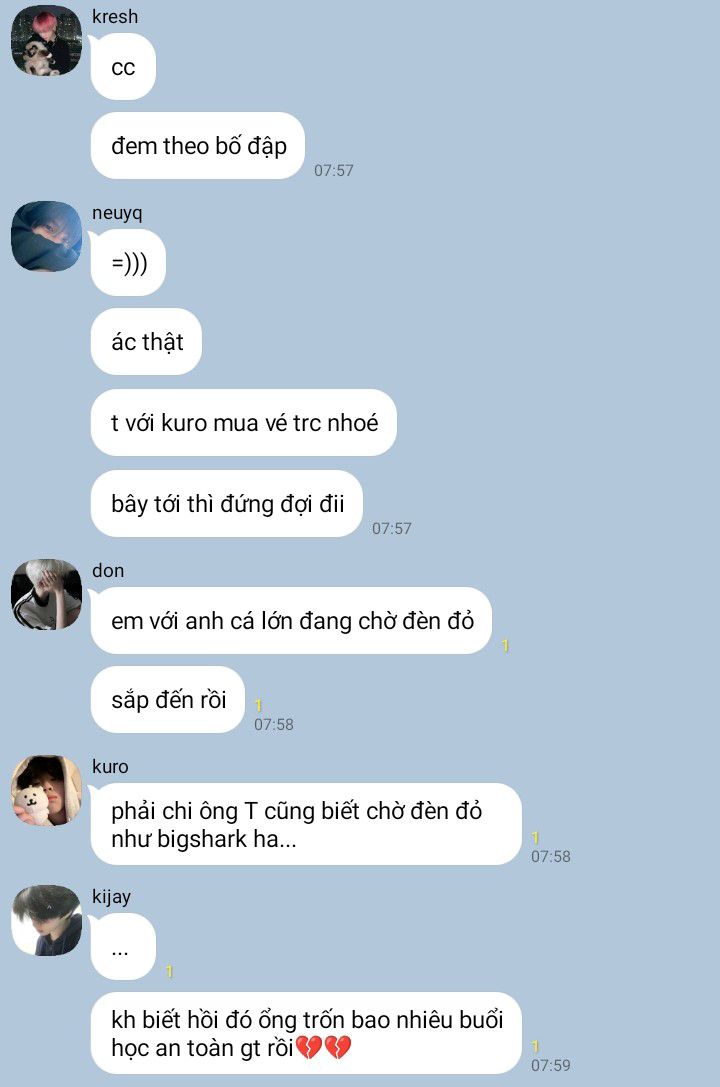Tap the 'sắp đến rồi' bubble
This screenshot has height=1087, width=720.
coord(168,699)
